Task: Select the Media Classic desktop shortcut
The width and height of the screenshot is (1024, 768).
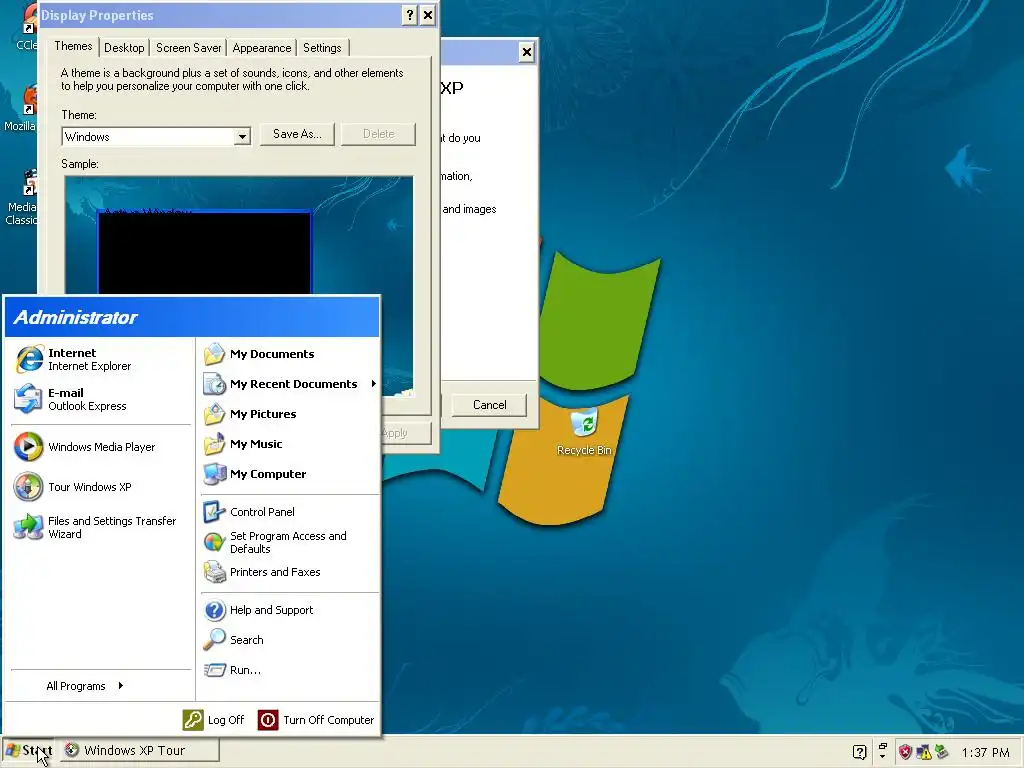Action: 20,198
